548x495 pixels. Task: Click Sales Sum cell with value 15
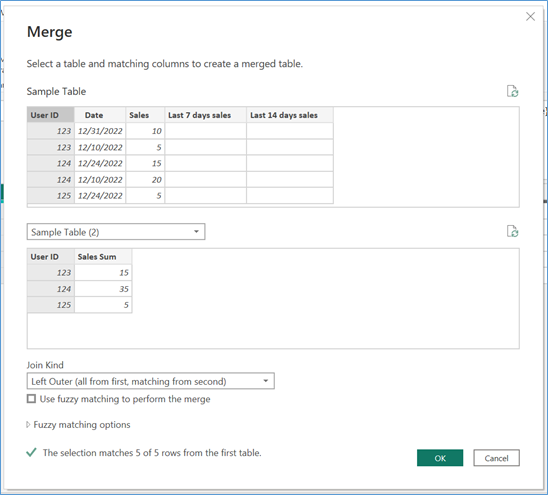103,273
